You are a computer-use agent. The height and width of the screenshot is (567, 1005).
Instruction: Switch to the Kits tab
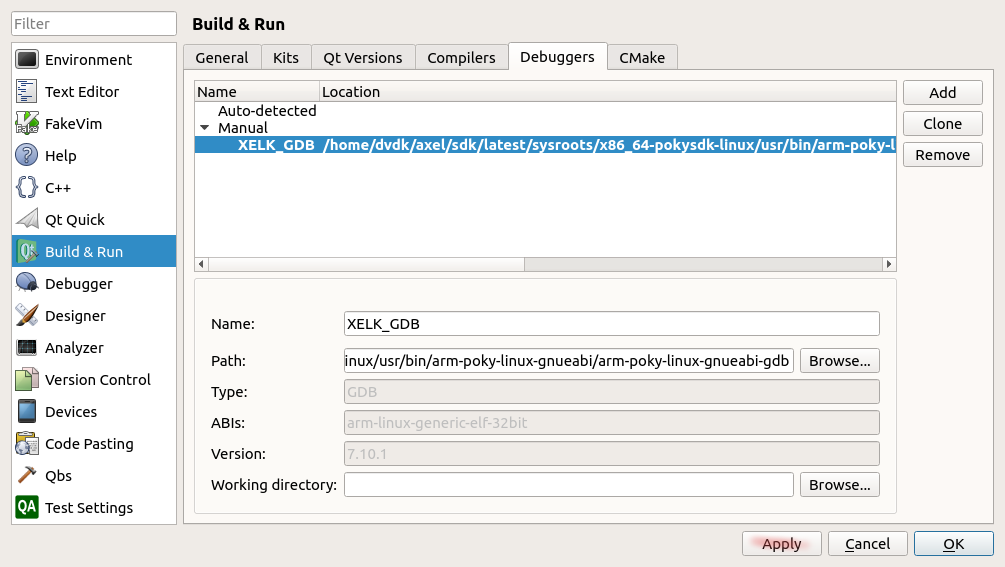(x=286, y=58)
